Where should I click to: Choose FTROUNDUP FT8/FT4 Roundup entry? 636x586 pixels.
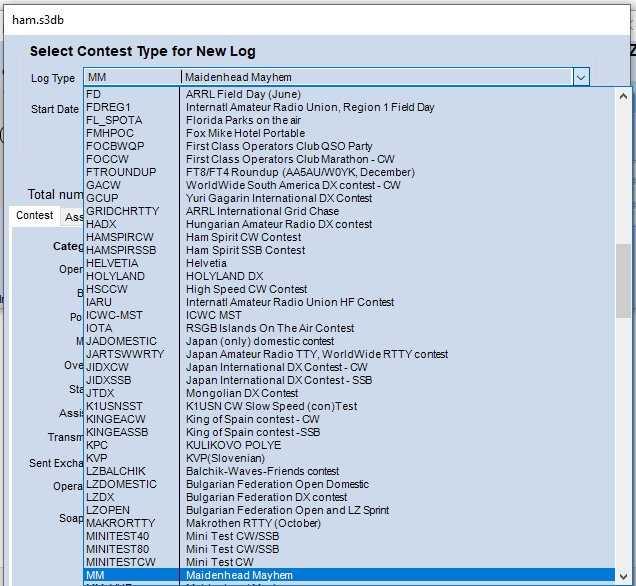(350, 172)
